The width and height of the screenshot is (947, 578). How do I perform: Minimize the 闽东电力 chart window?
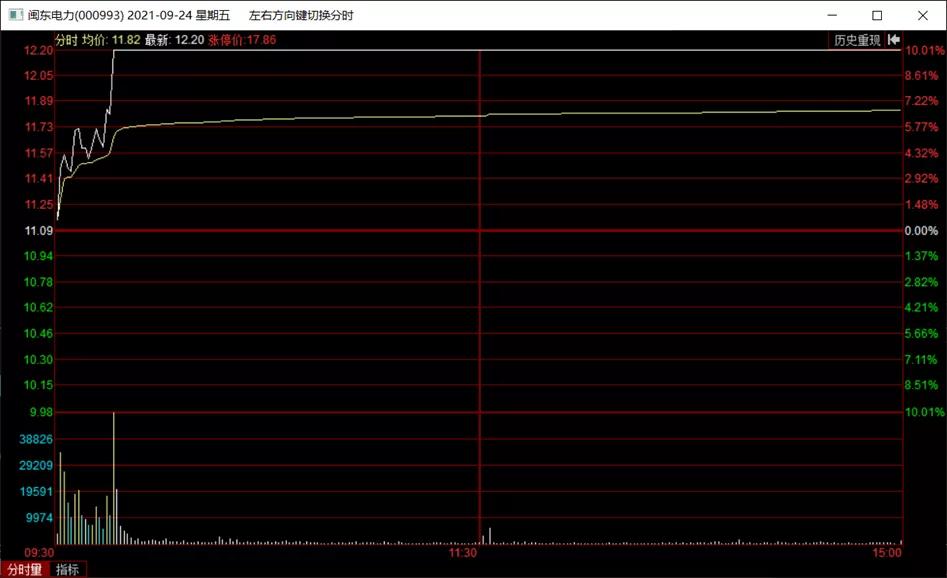point(832,15)
